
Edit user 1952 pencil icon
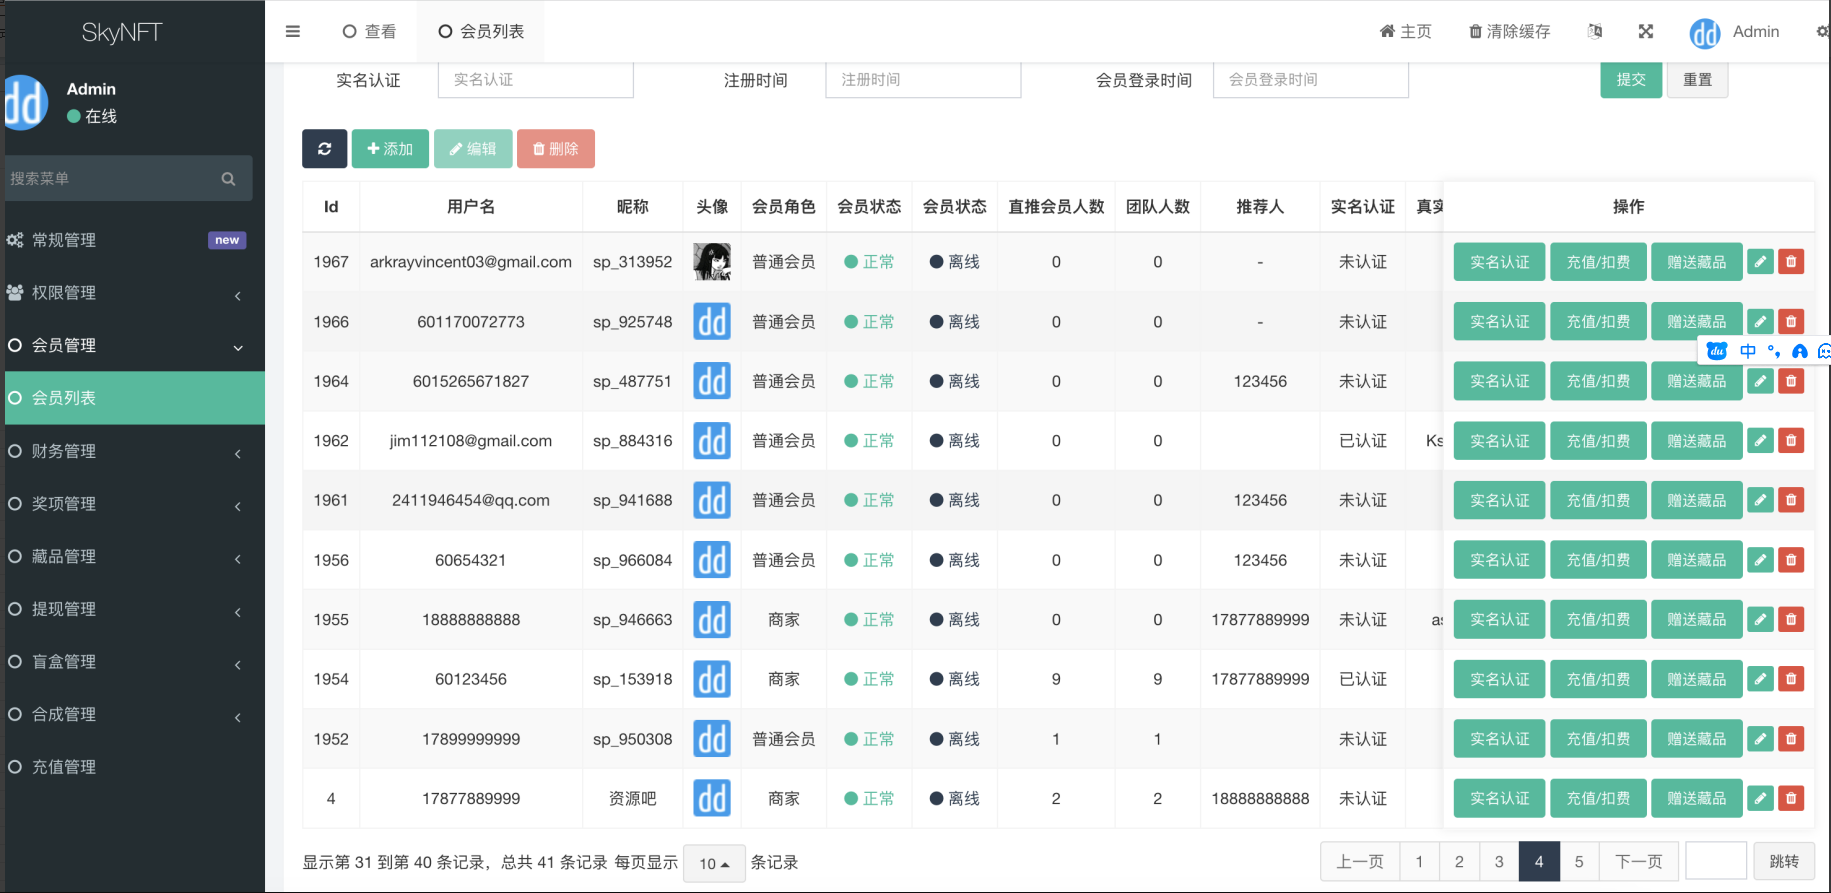click(1761, 739)
